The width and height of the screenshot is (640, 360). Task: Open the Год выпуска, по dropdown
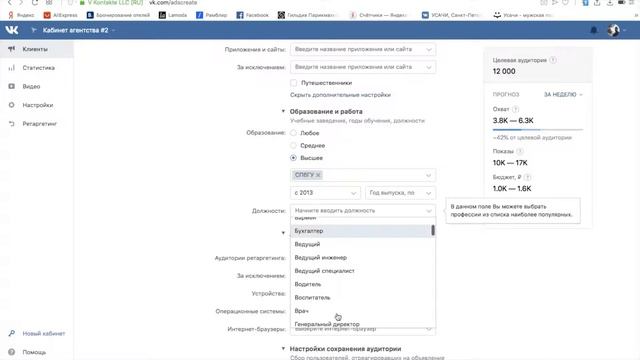400,193
